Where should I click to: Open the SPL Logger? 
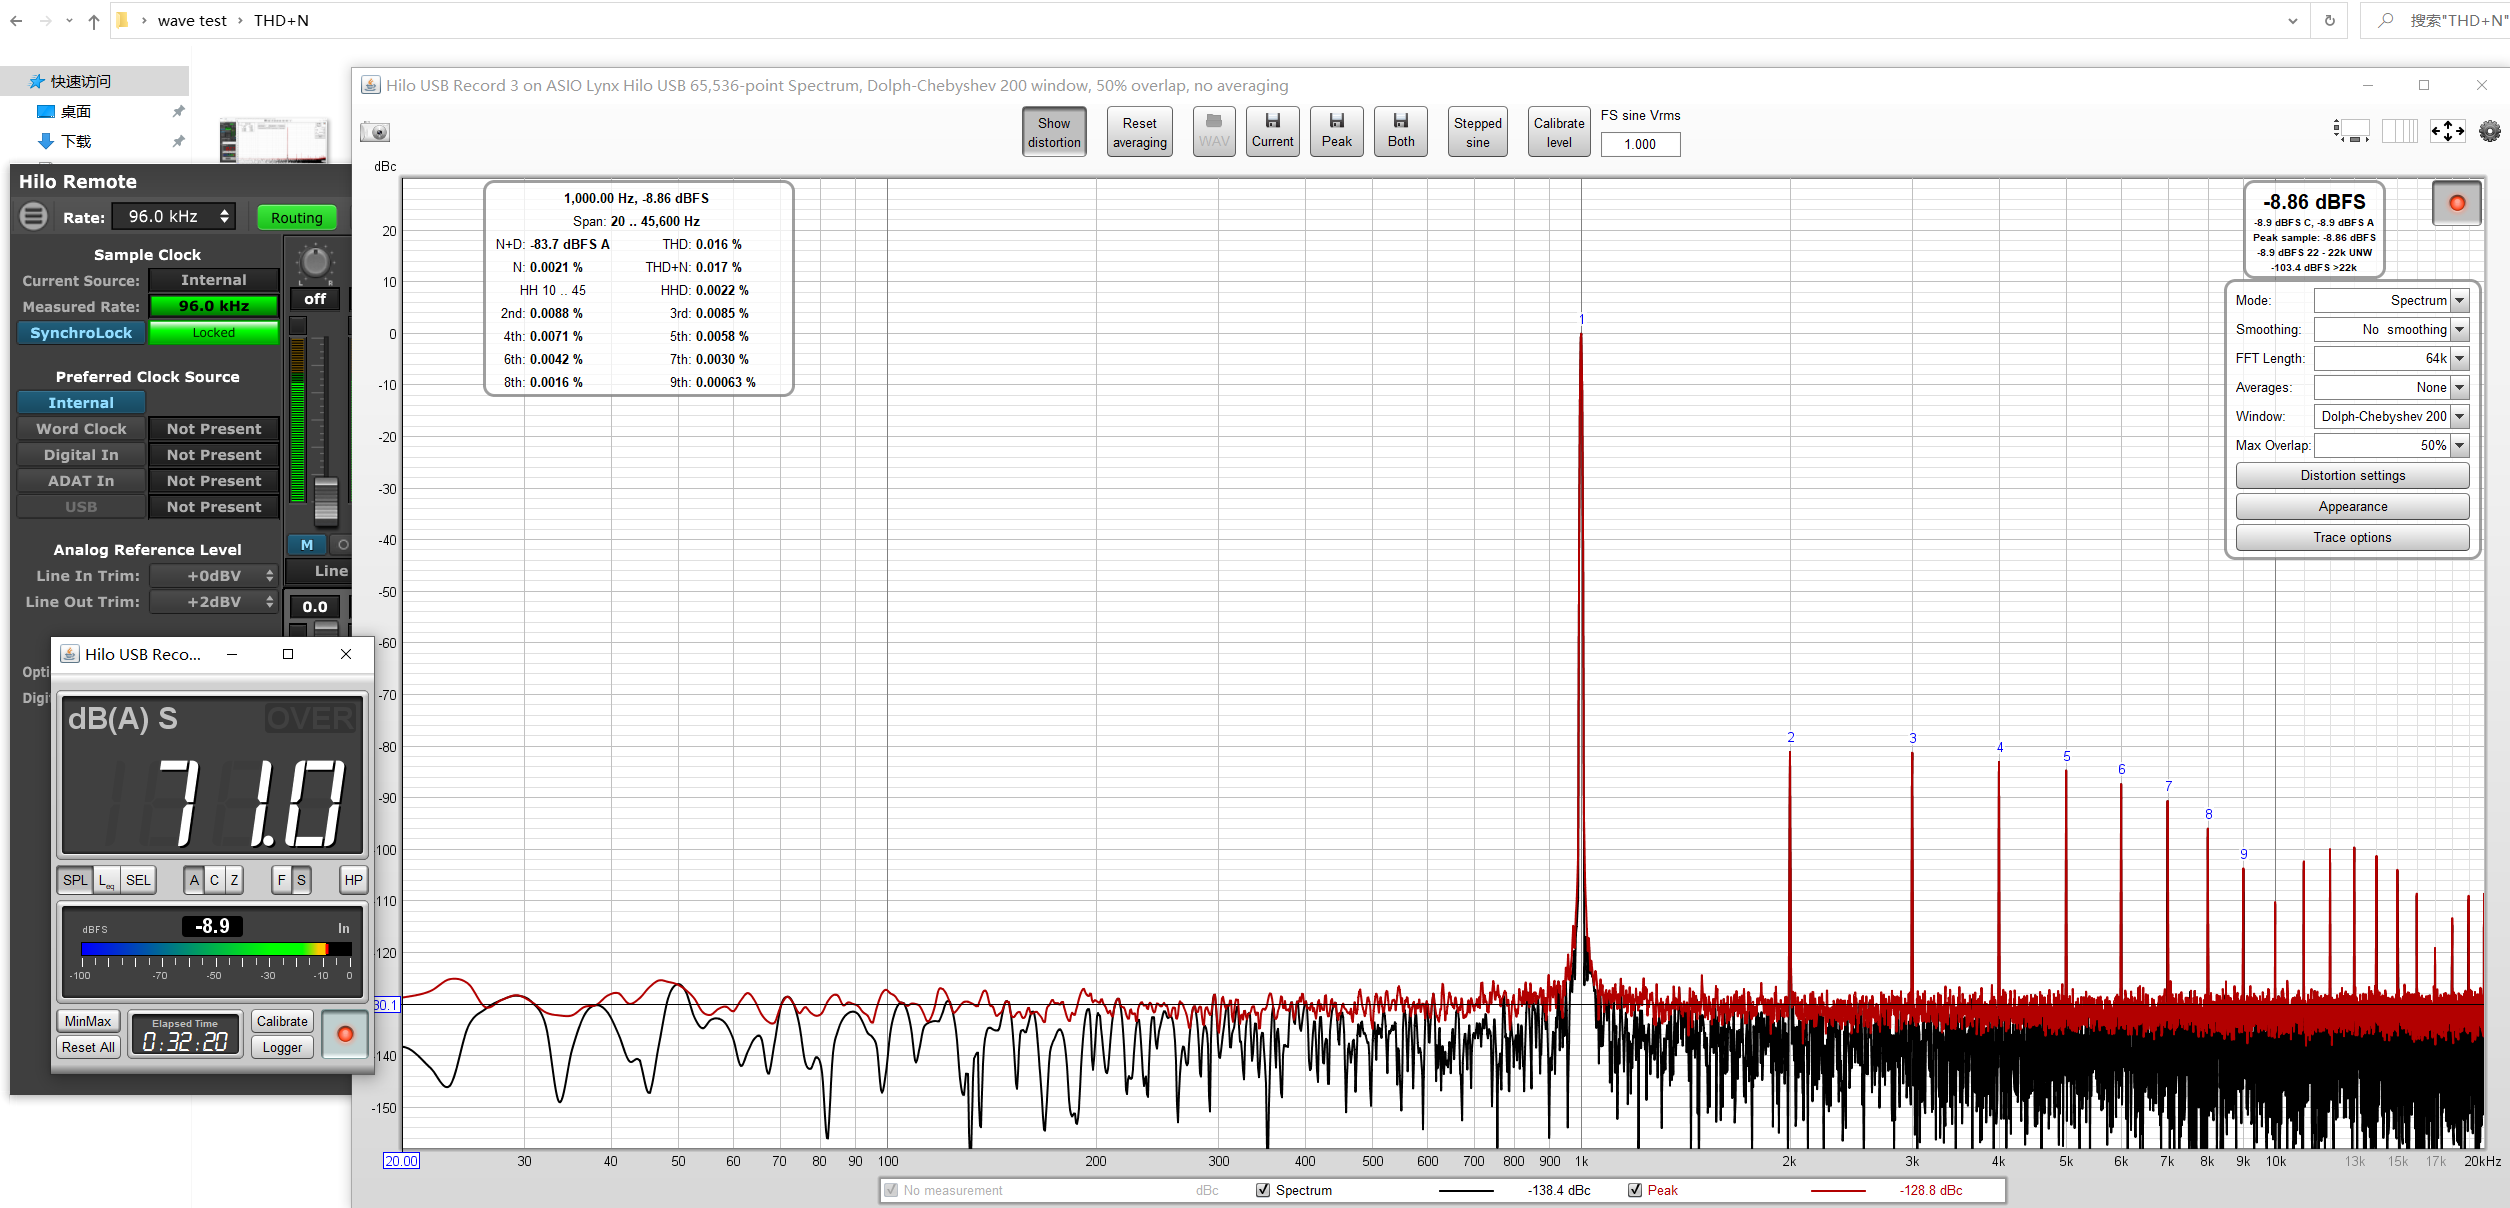282,1047
